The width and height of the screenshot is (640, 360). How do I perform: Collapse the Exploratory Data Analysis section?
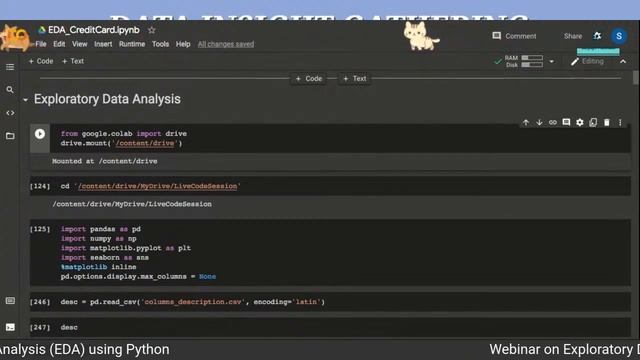(26, 100)
